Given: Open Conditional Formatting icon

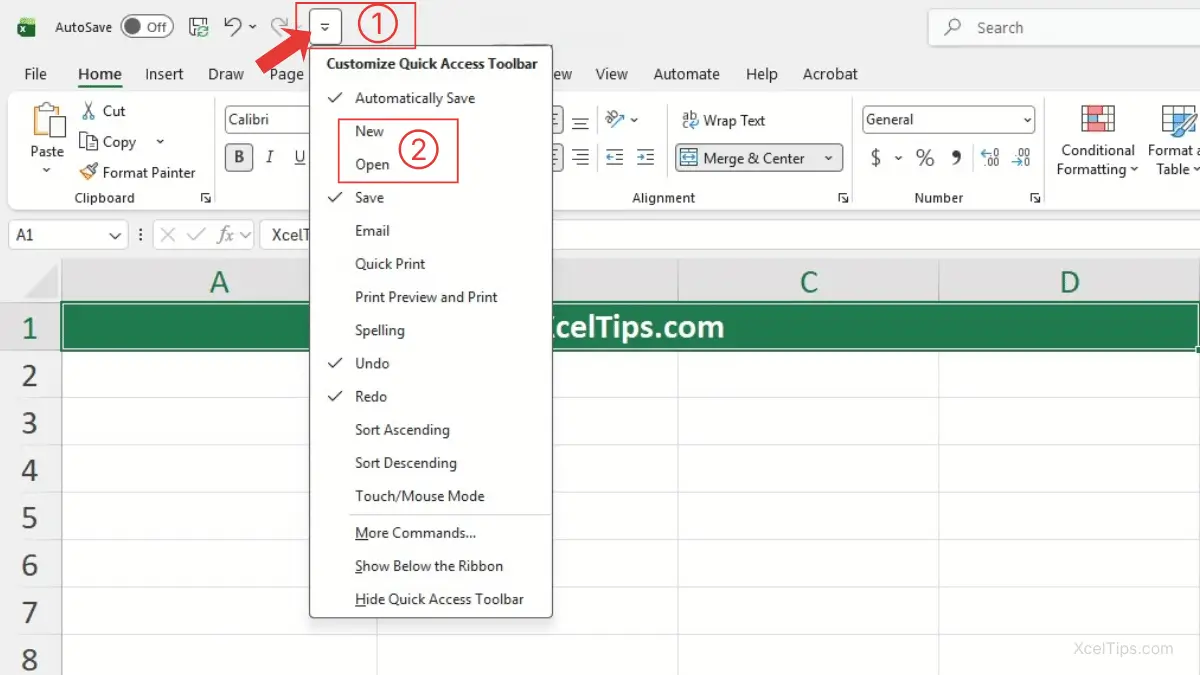Looking at the screenshot, I should click(x=1097, y=120).
